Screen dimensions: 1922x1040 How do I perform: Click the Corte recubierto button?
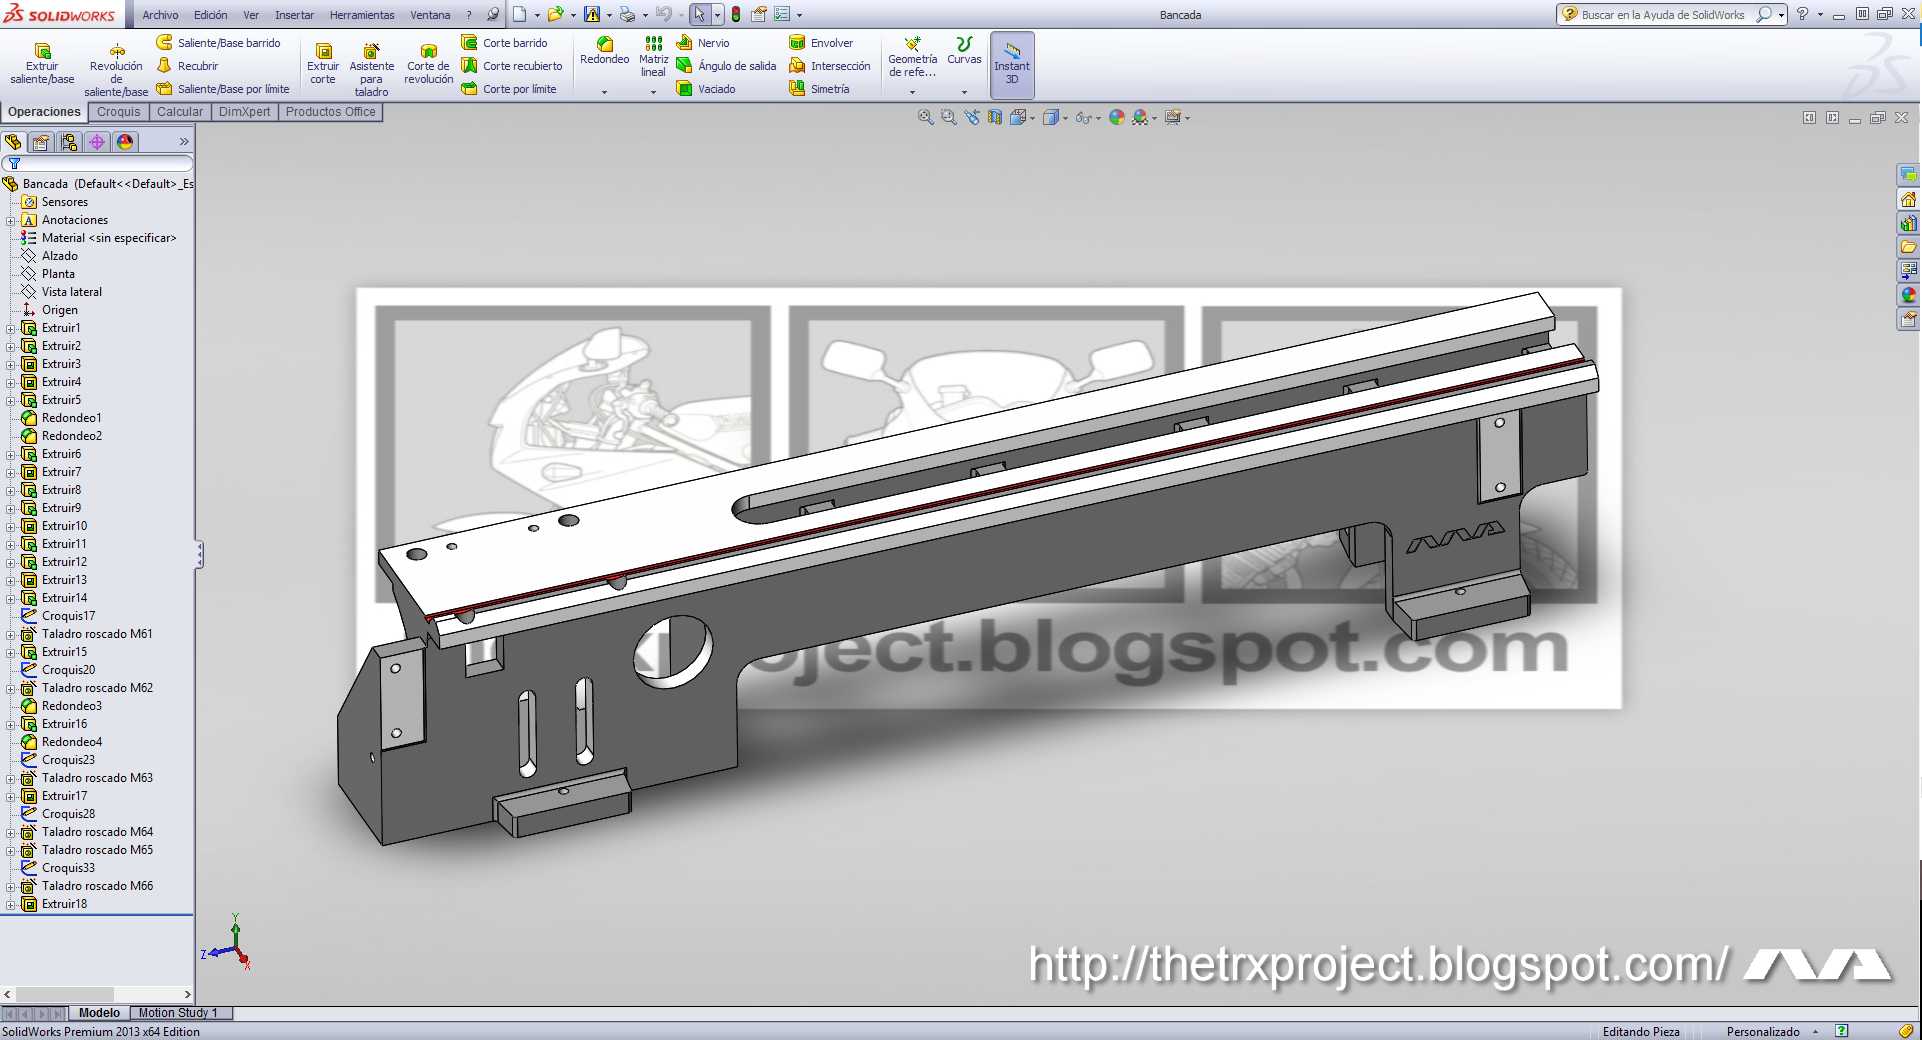(x=512, y=66)
